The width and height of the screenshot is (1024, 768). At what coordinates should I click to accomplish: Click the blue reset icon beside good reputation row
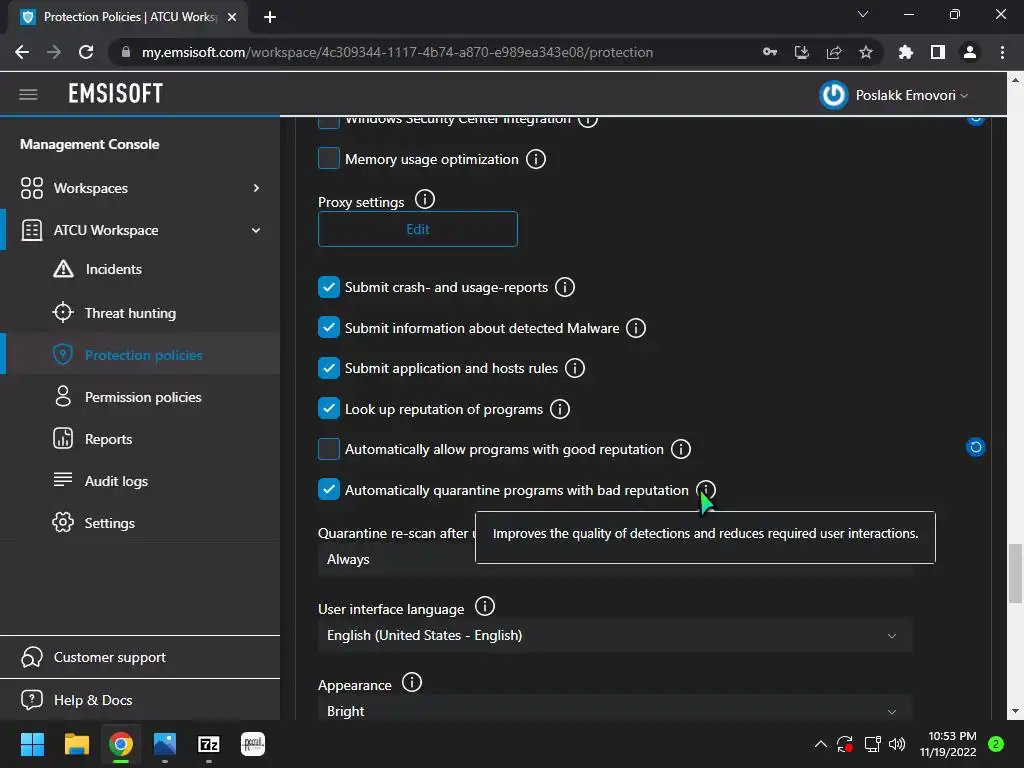975,447
